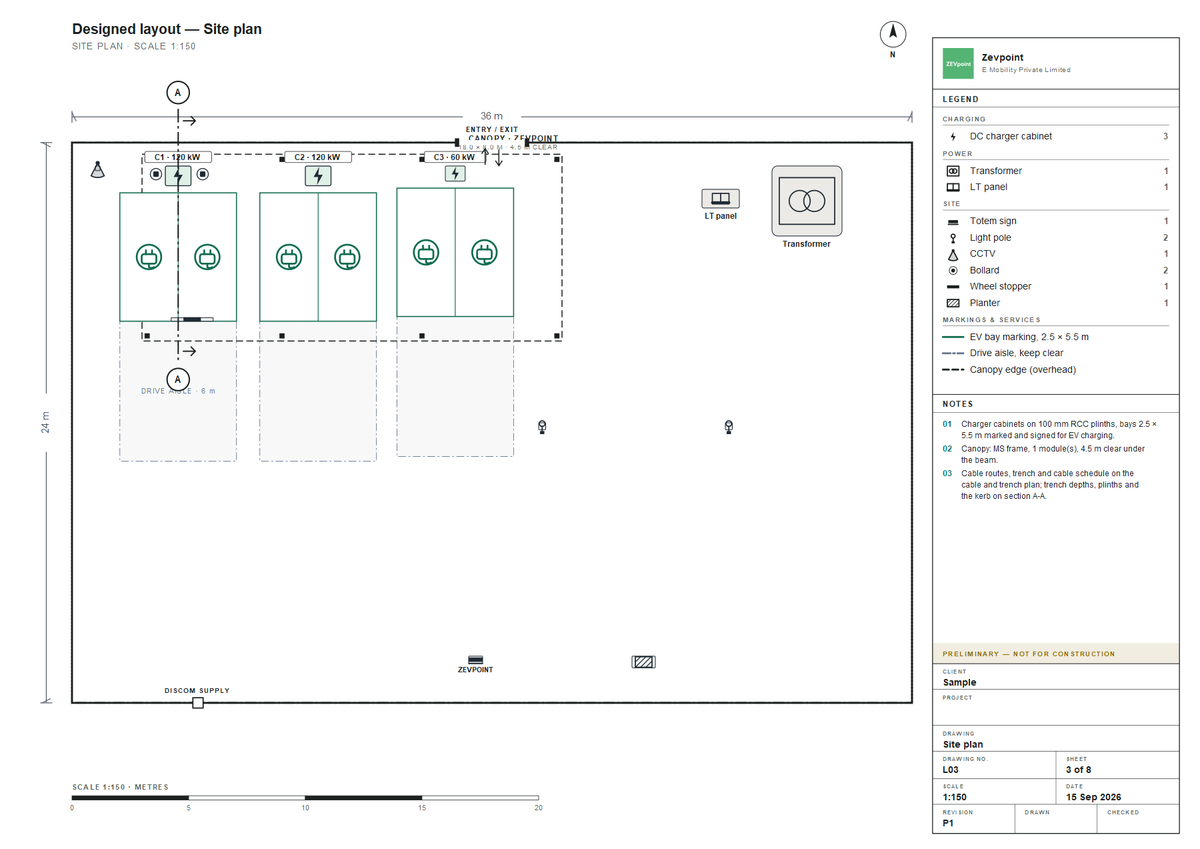Click note 01 about charger cabinets plinths

tap(1050, 430)
